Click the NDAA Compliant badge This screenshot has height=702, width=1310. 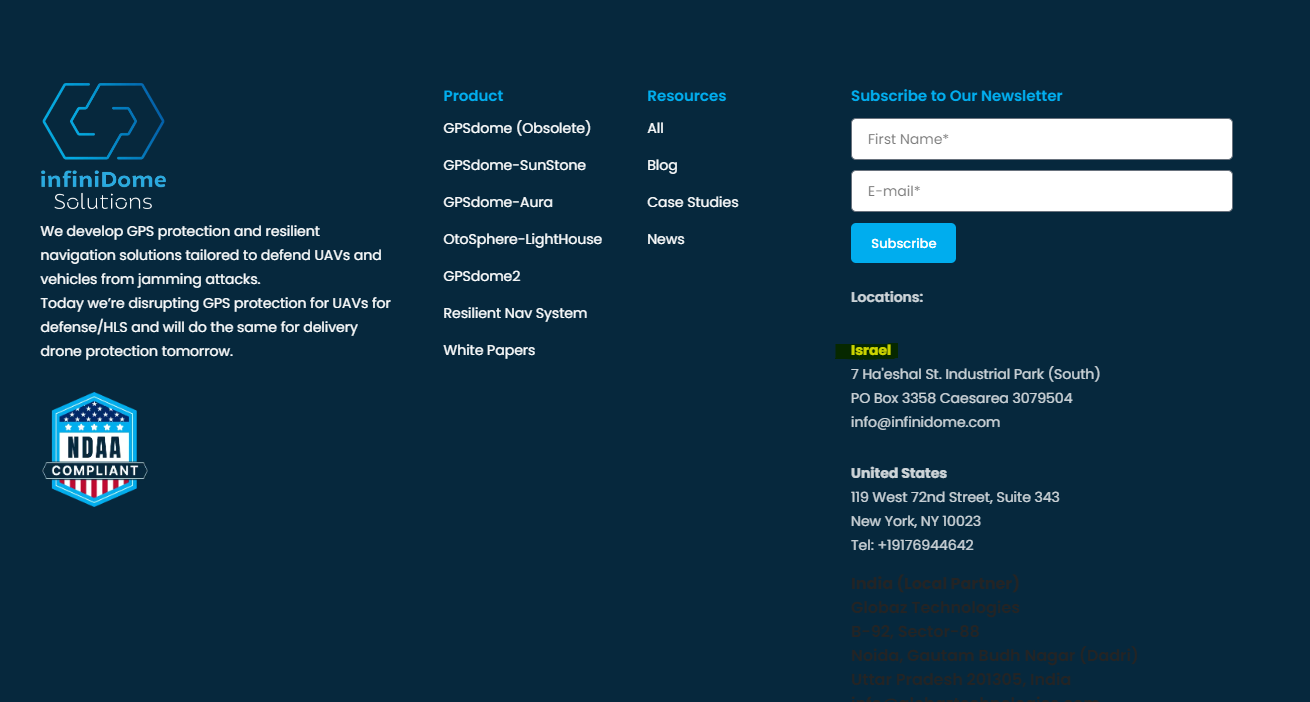pyautogui.click(x=95, y=449)
